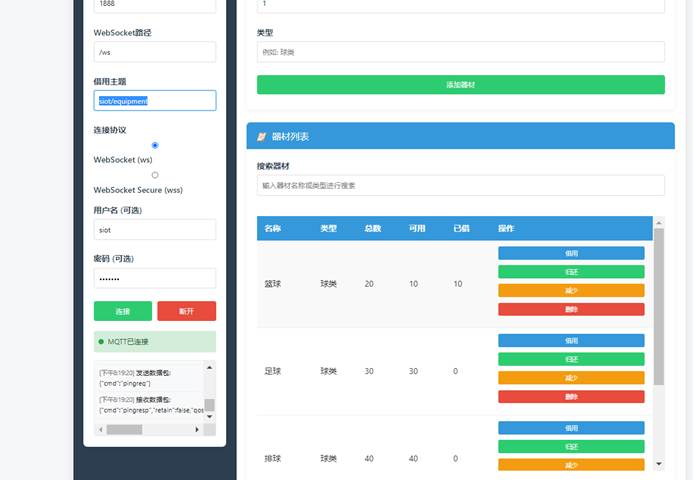Click the log box scroll-up arrow

pos(209,369)
